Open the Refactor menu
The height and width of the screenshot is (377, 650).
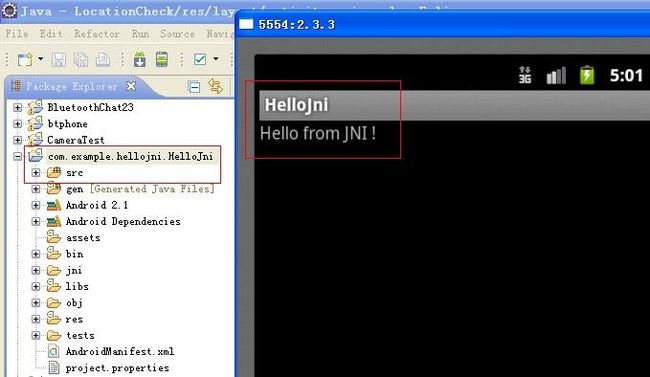[97, 34]
